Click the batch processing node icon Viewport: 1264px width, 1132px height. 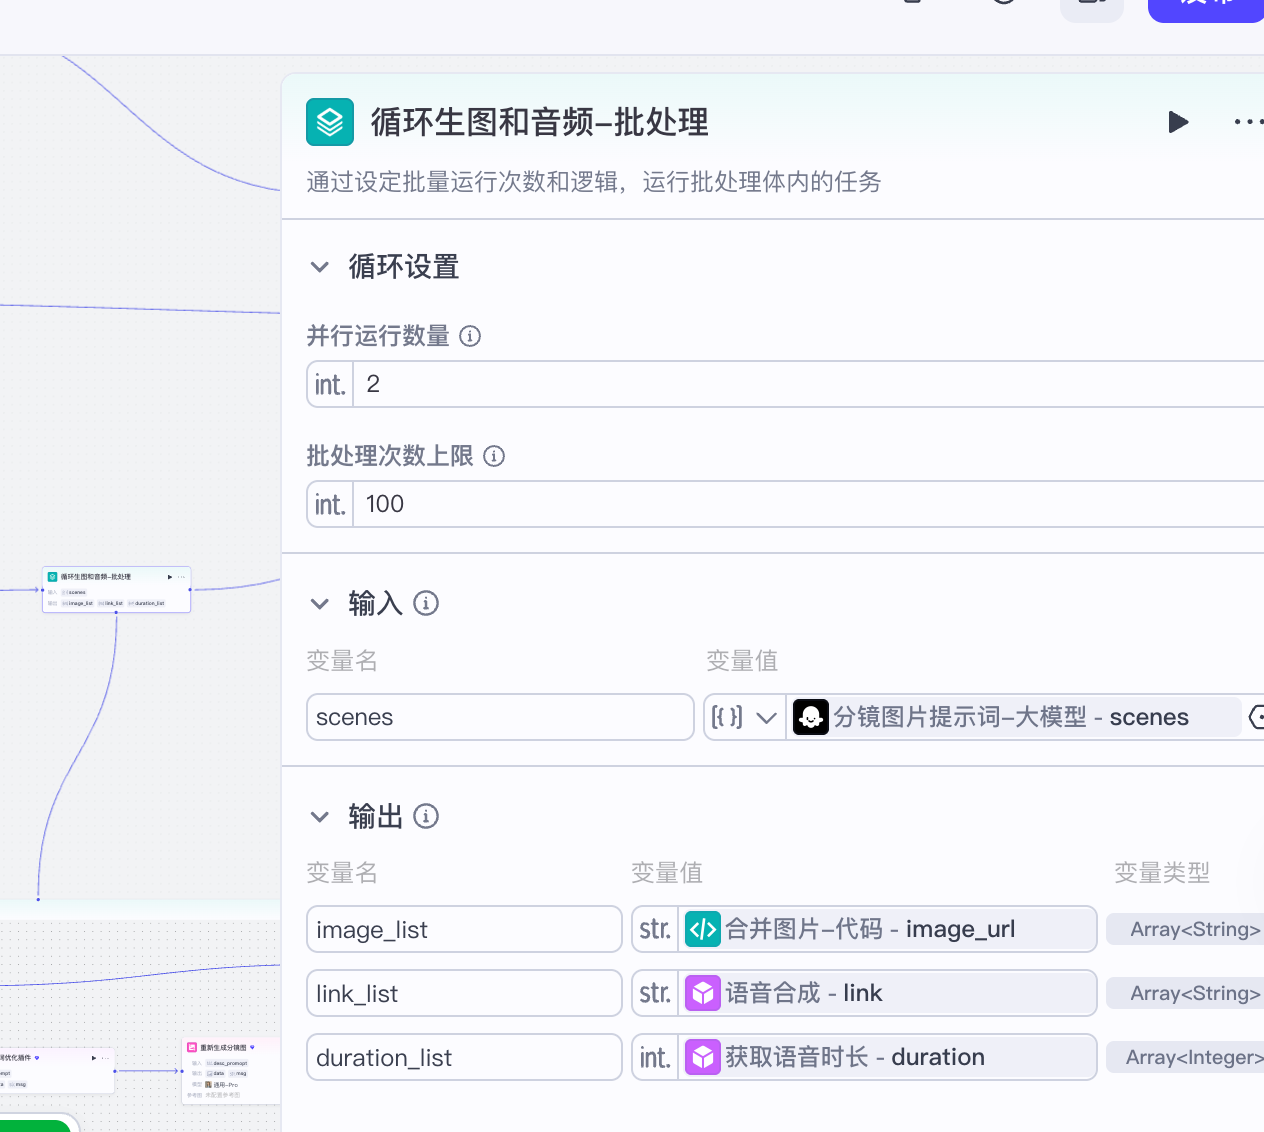[330, 122]
